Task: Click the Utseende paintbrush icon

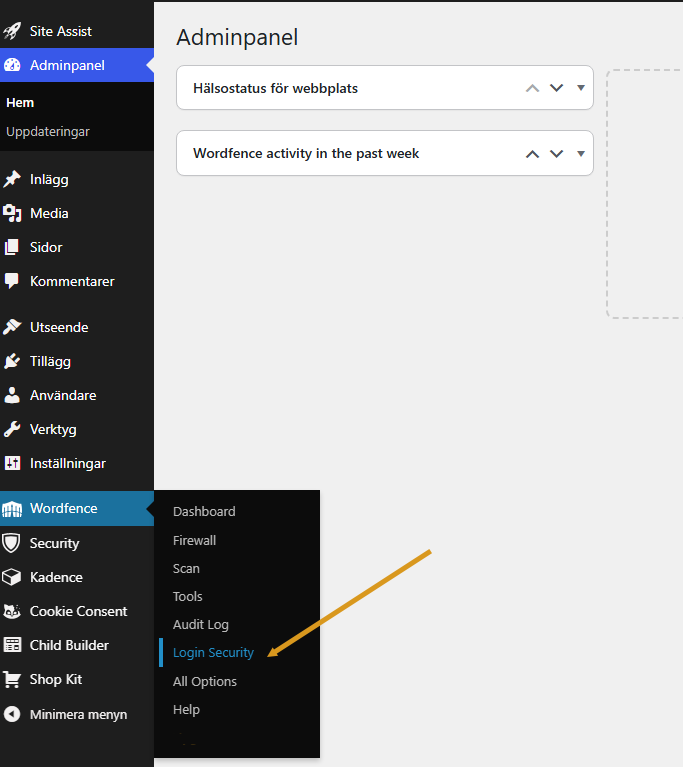Action: 12,327
